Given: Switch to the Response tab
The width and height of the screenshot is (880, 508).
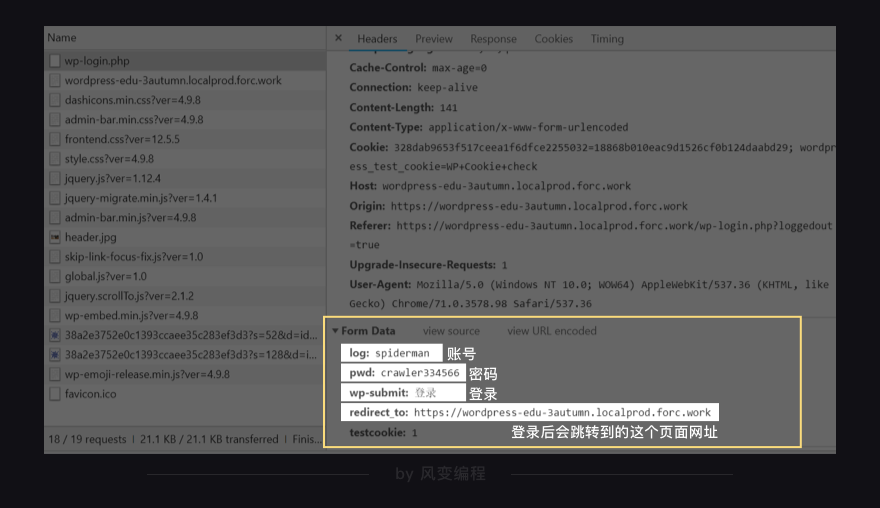Looking at the screenshot, I should tap(493, 39).
